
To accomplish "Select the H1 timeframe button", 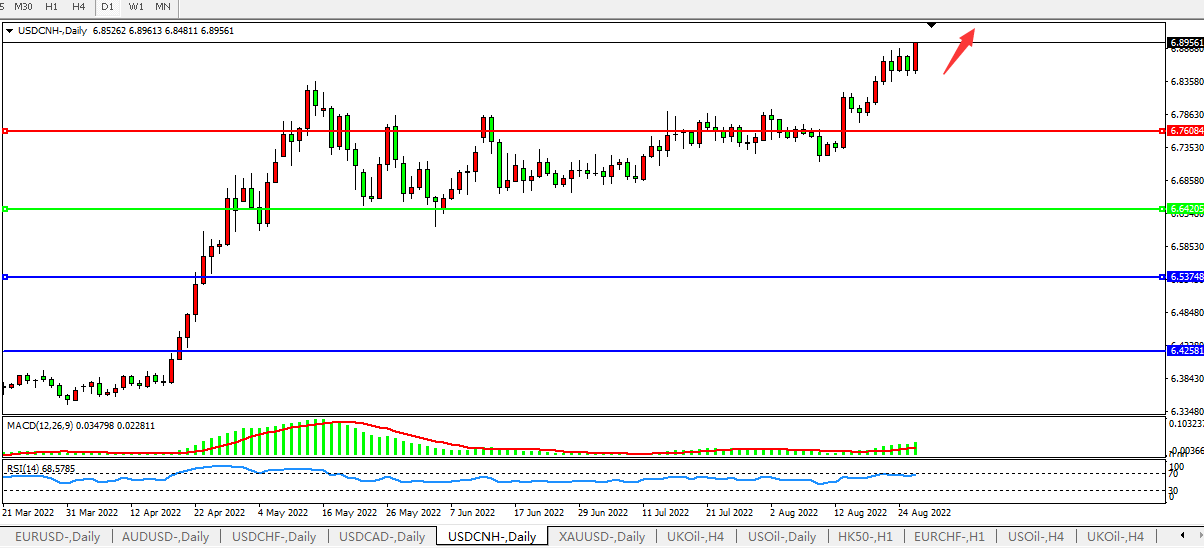I will 51,7.
